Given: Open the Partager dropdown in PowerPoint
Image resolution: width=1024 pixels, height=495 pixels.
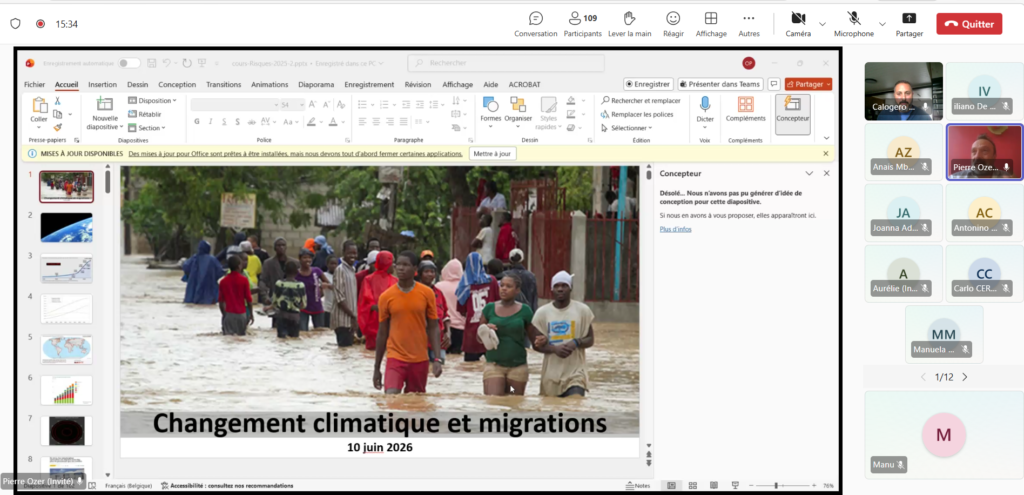Looking at the screenshot, I should pyautogui.click(x=828, y=84).
